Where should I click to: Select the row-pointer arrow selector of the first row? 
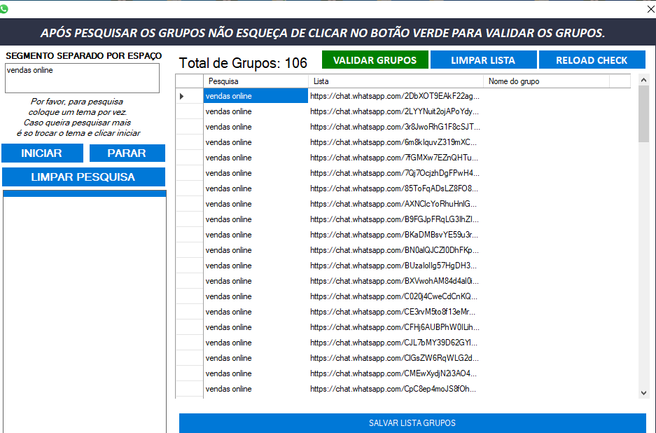(x=190, y=96)
